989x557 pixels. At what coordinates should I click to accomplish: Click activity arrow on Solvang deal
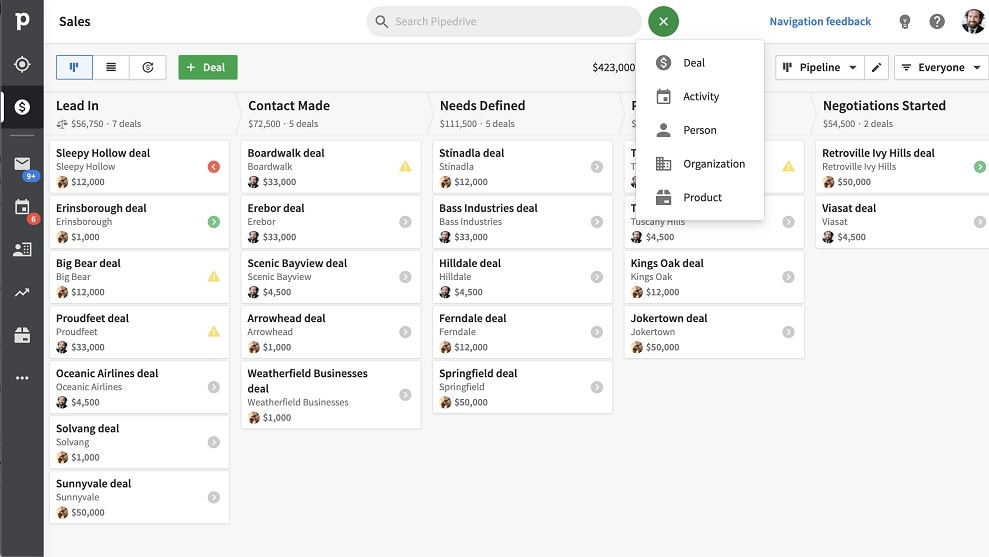pos(214,442)
